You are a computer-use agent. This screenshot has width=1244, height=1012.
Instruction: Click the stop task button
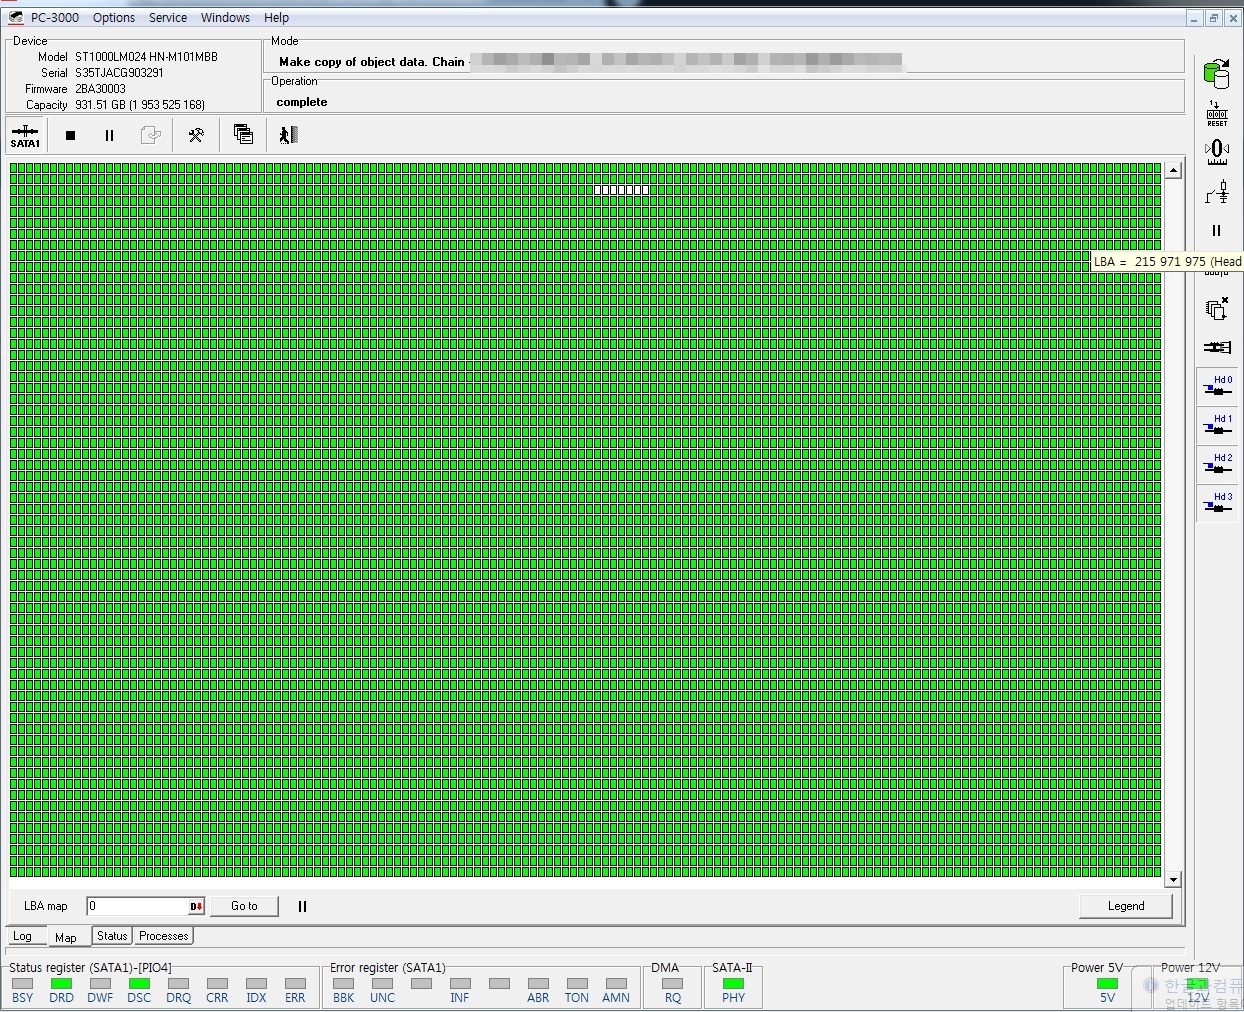70,135
